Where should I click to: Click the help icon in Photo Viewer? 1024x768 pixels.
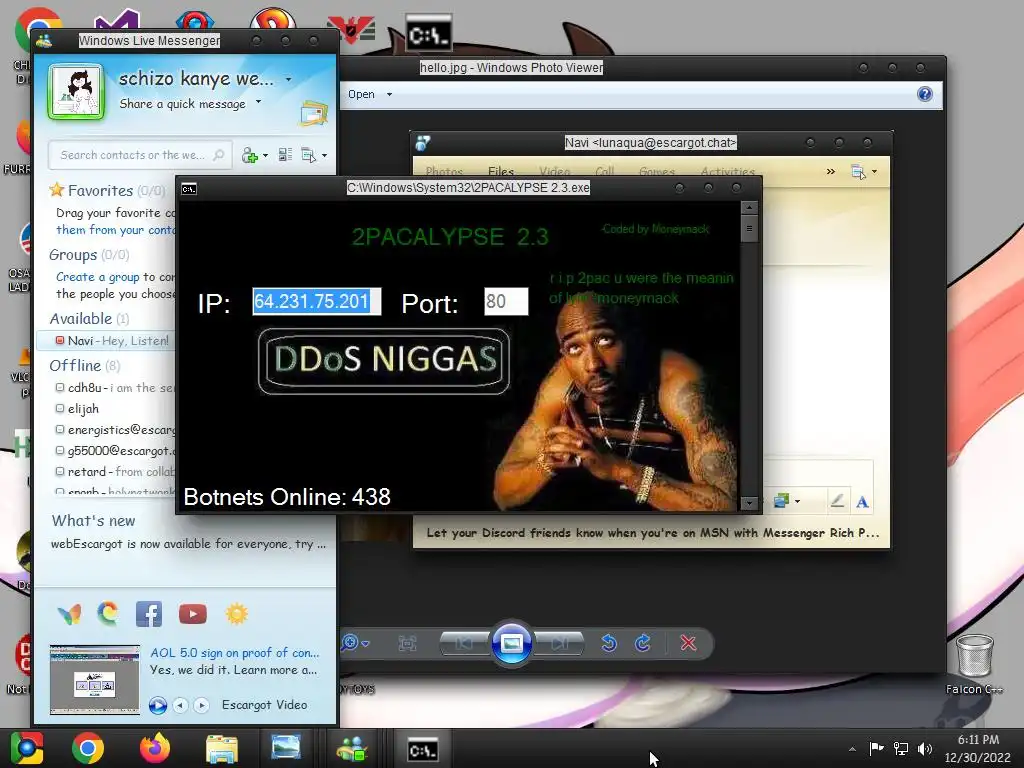pos(925,94)
